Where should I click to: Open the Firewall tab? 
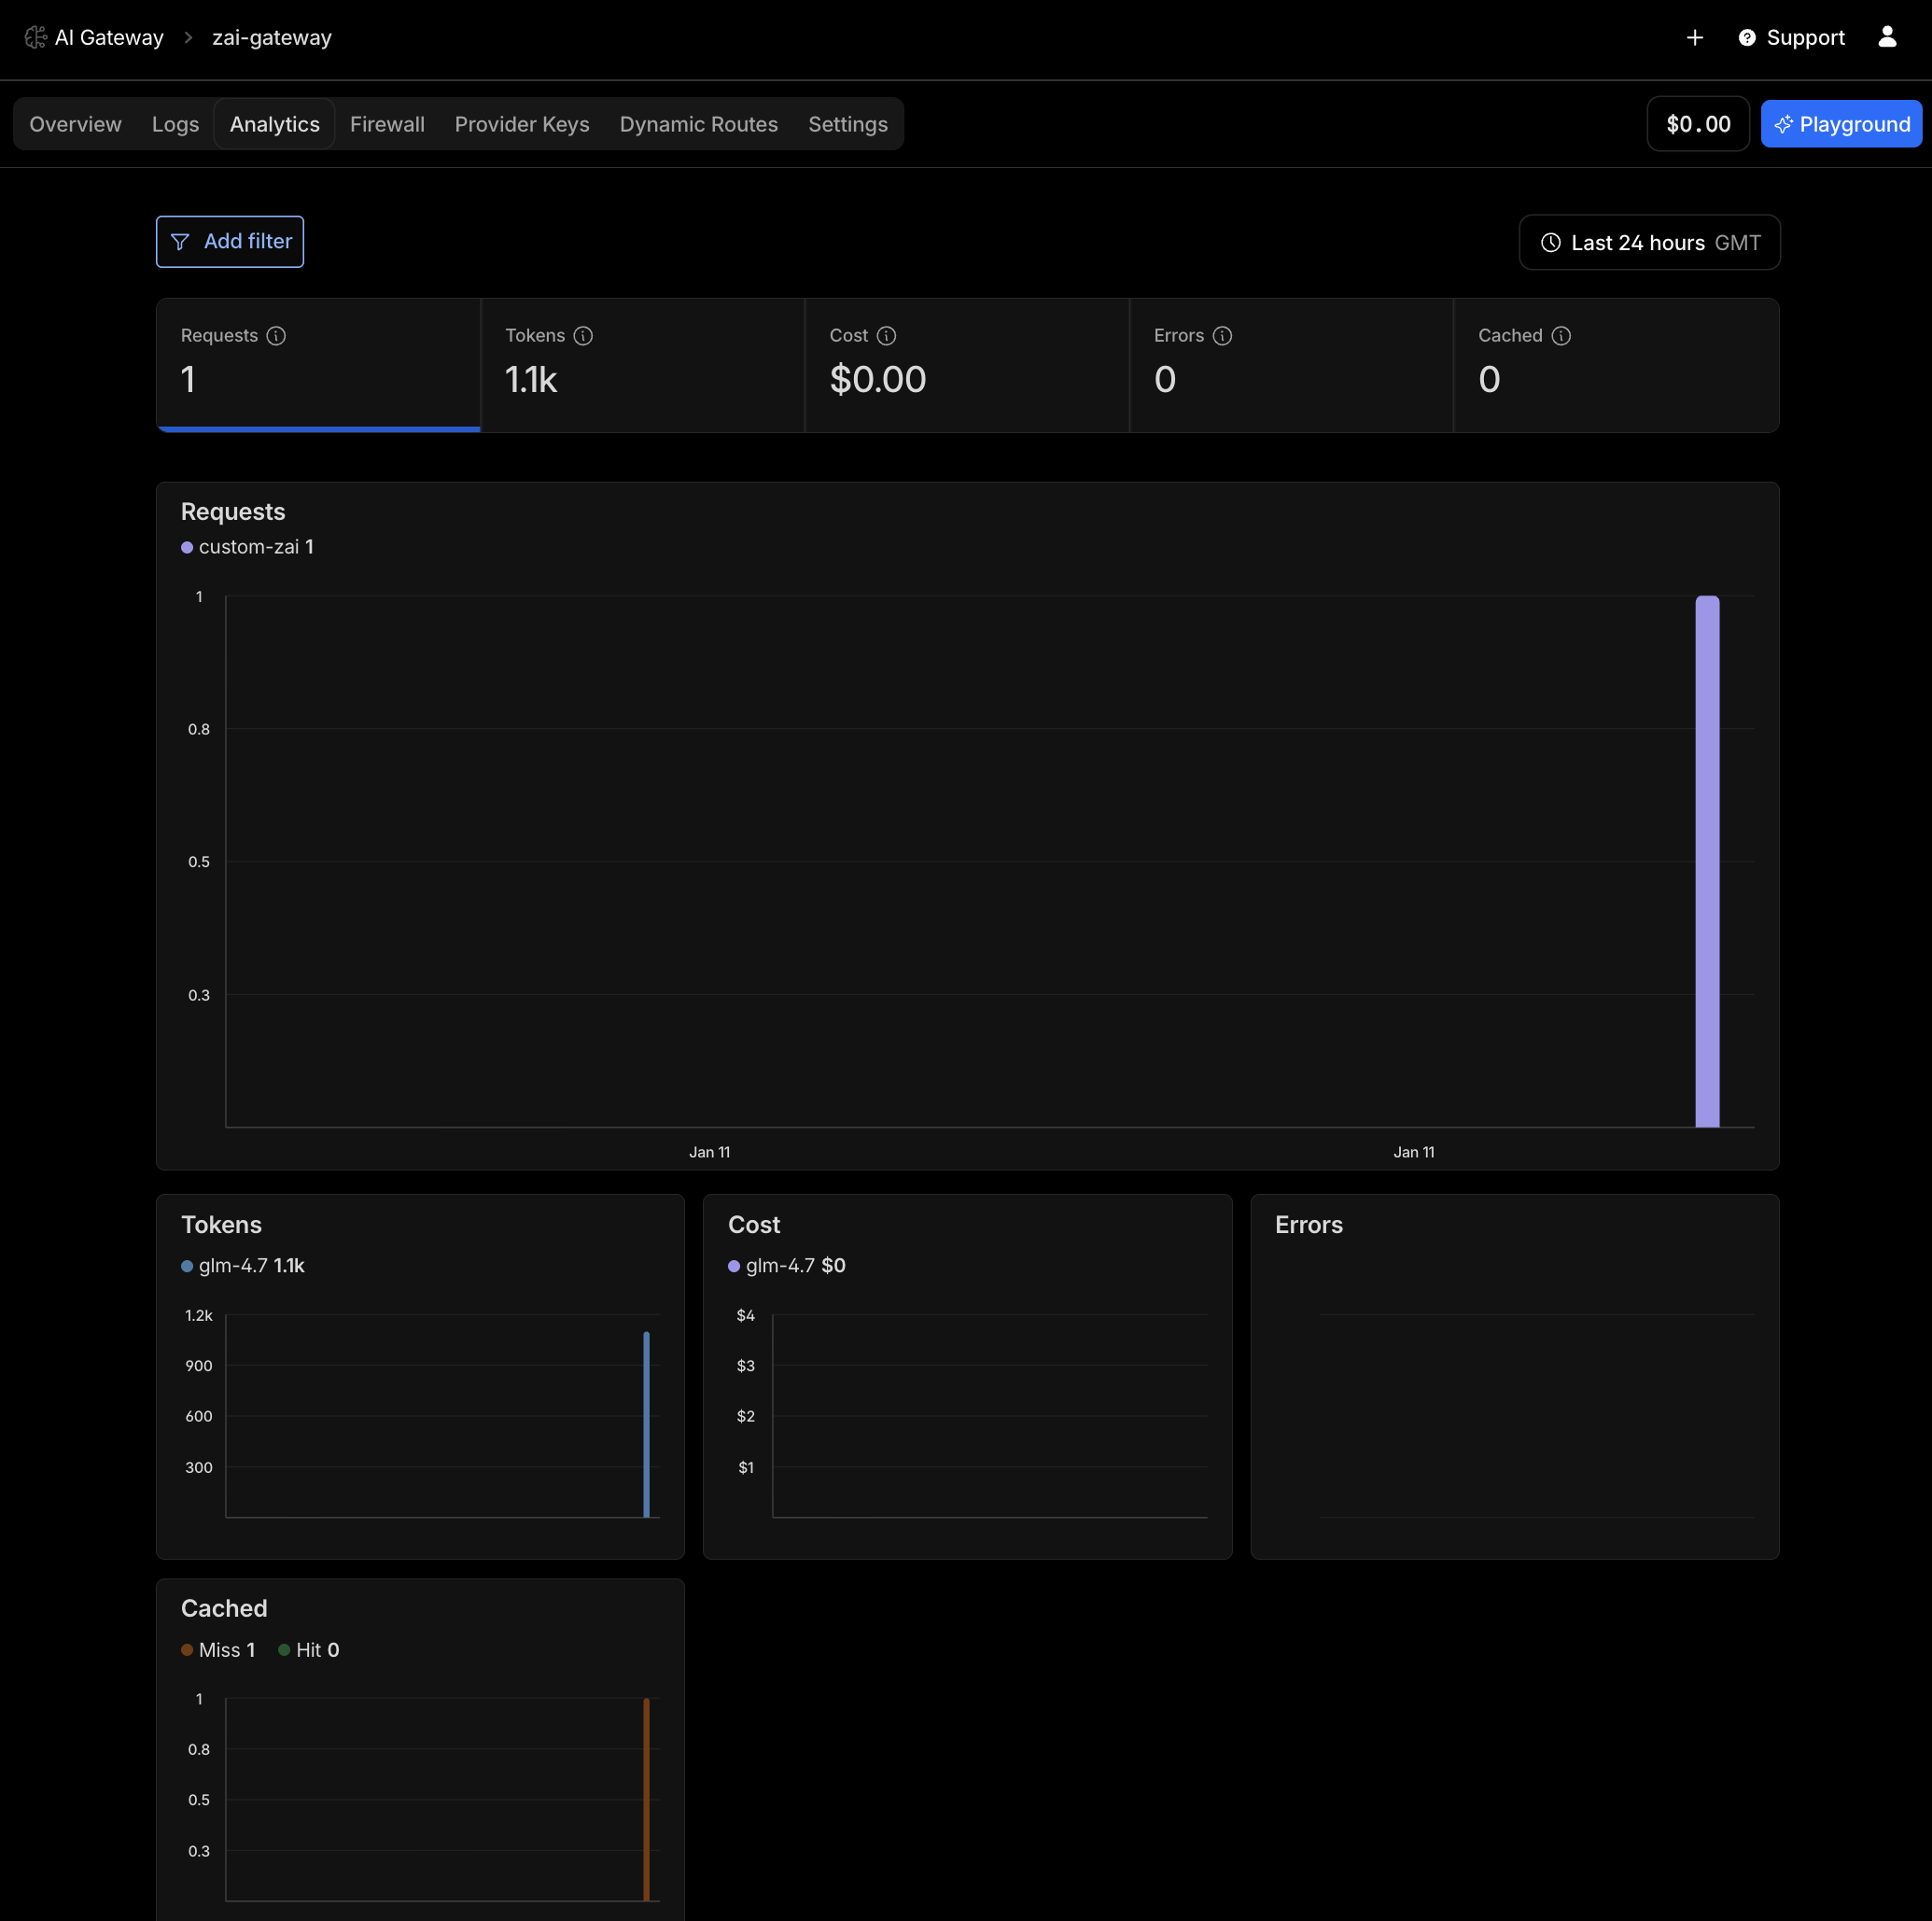tap(387, 124)
